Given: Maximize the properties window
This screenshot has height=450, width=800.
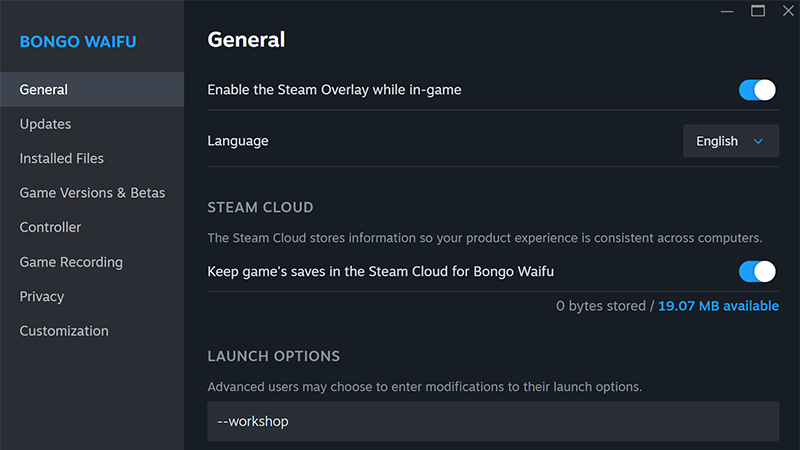Looking at the screenshot, I should pyautogui.click(x=758, y=10).
